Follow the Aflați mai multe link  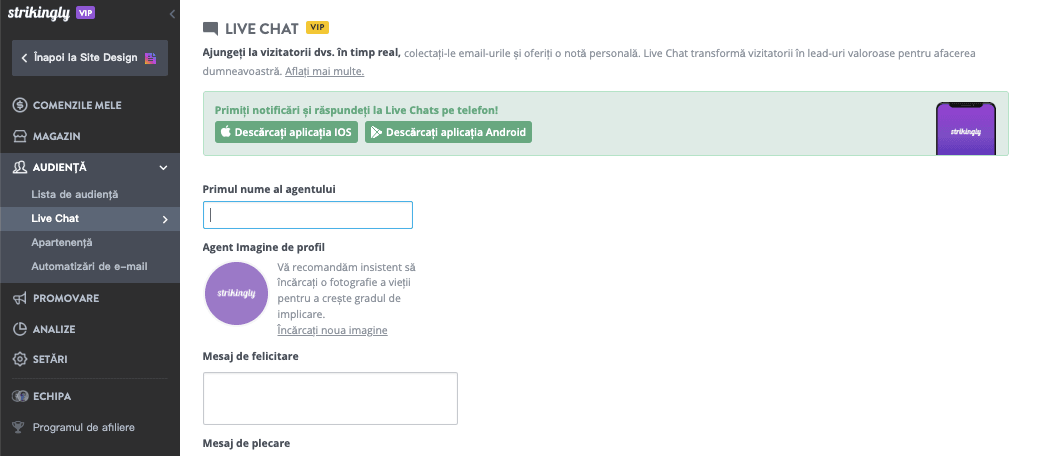(x=324, y=71)
